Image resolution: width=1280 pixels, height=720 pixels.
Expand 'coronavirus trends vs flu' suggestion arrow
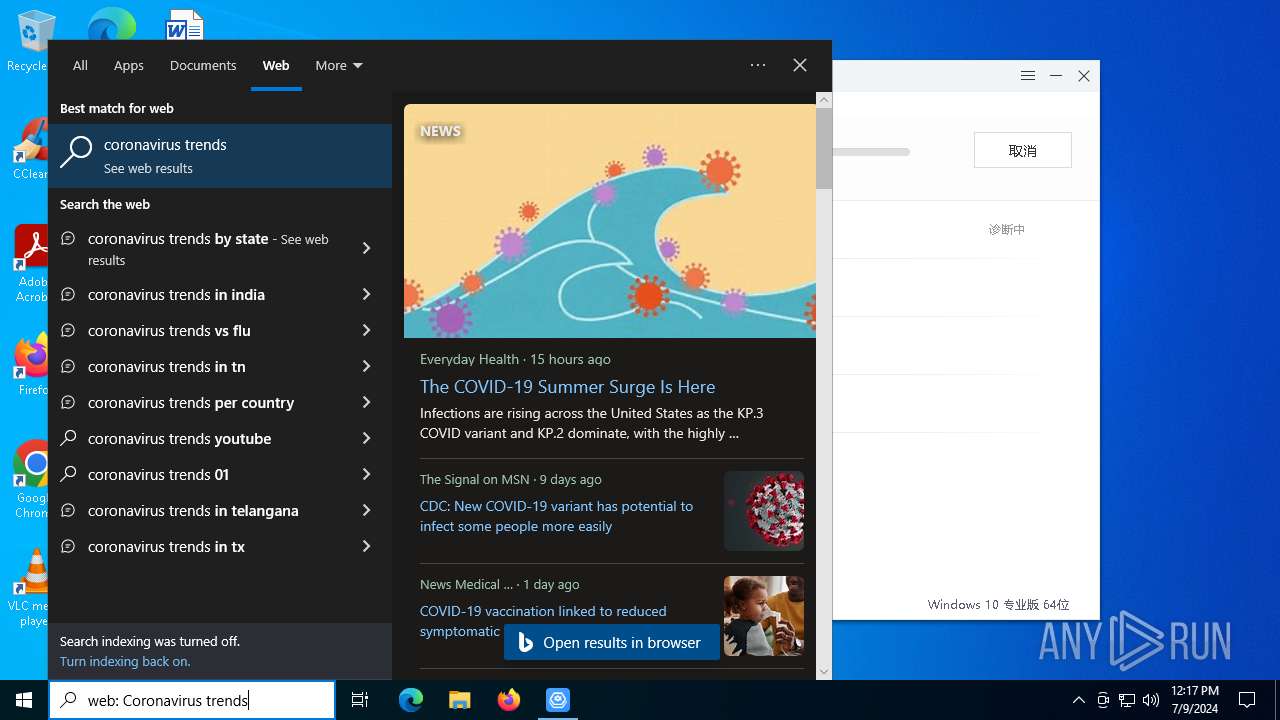366,330
